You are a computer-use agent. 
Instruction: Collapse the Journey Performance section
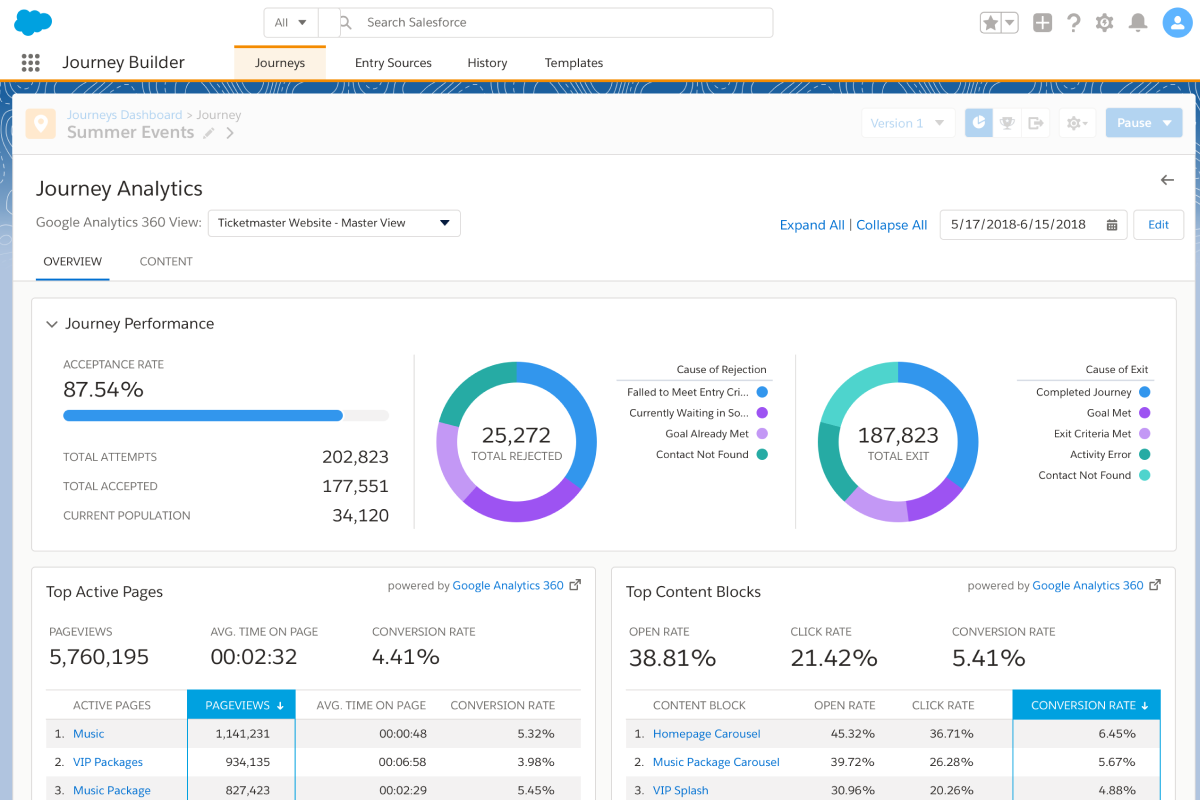click(52, 324)
